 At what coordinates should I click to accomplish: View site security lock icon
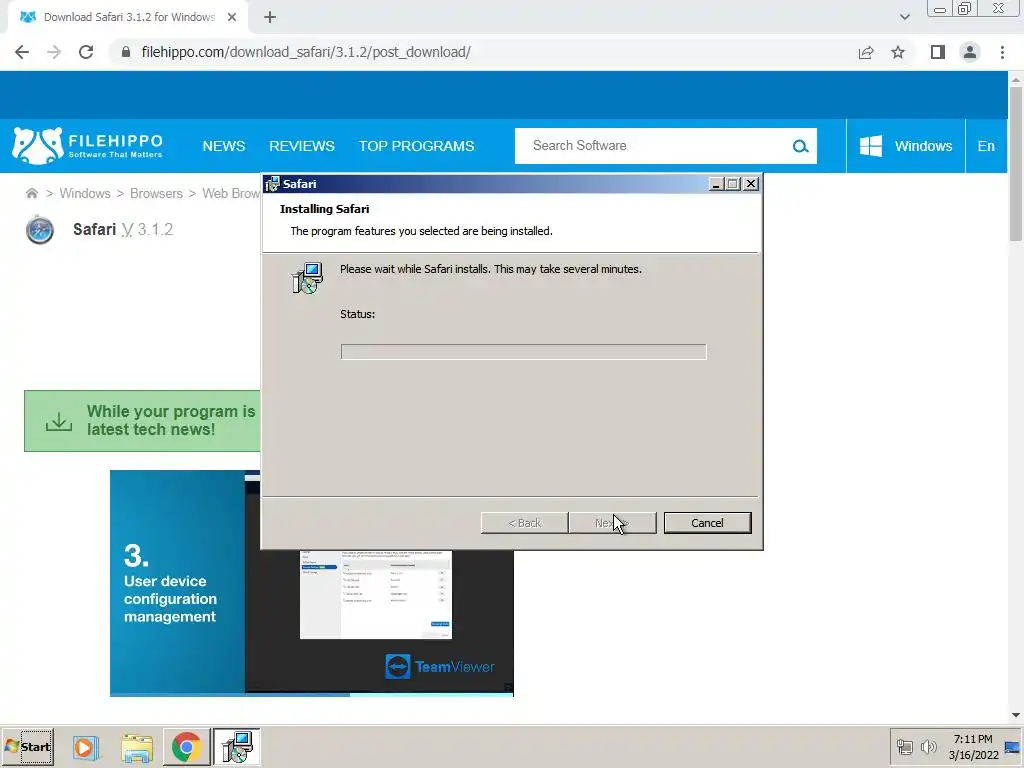(x=126, y=52)
